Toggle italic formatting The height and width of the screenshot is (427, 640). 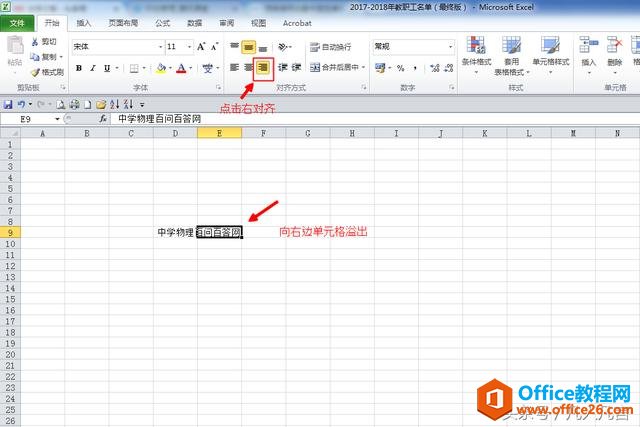93,68
